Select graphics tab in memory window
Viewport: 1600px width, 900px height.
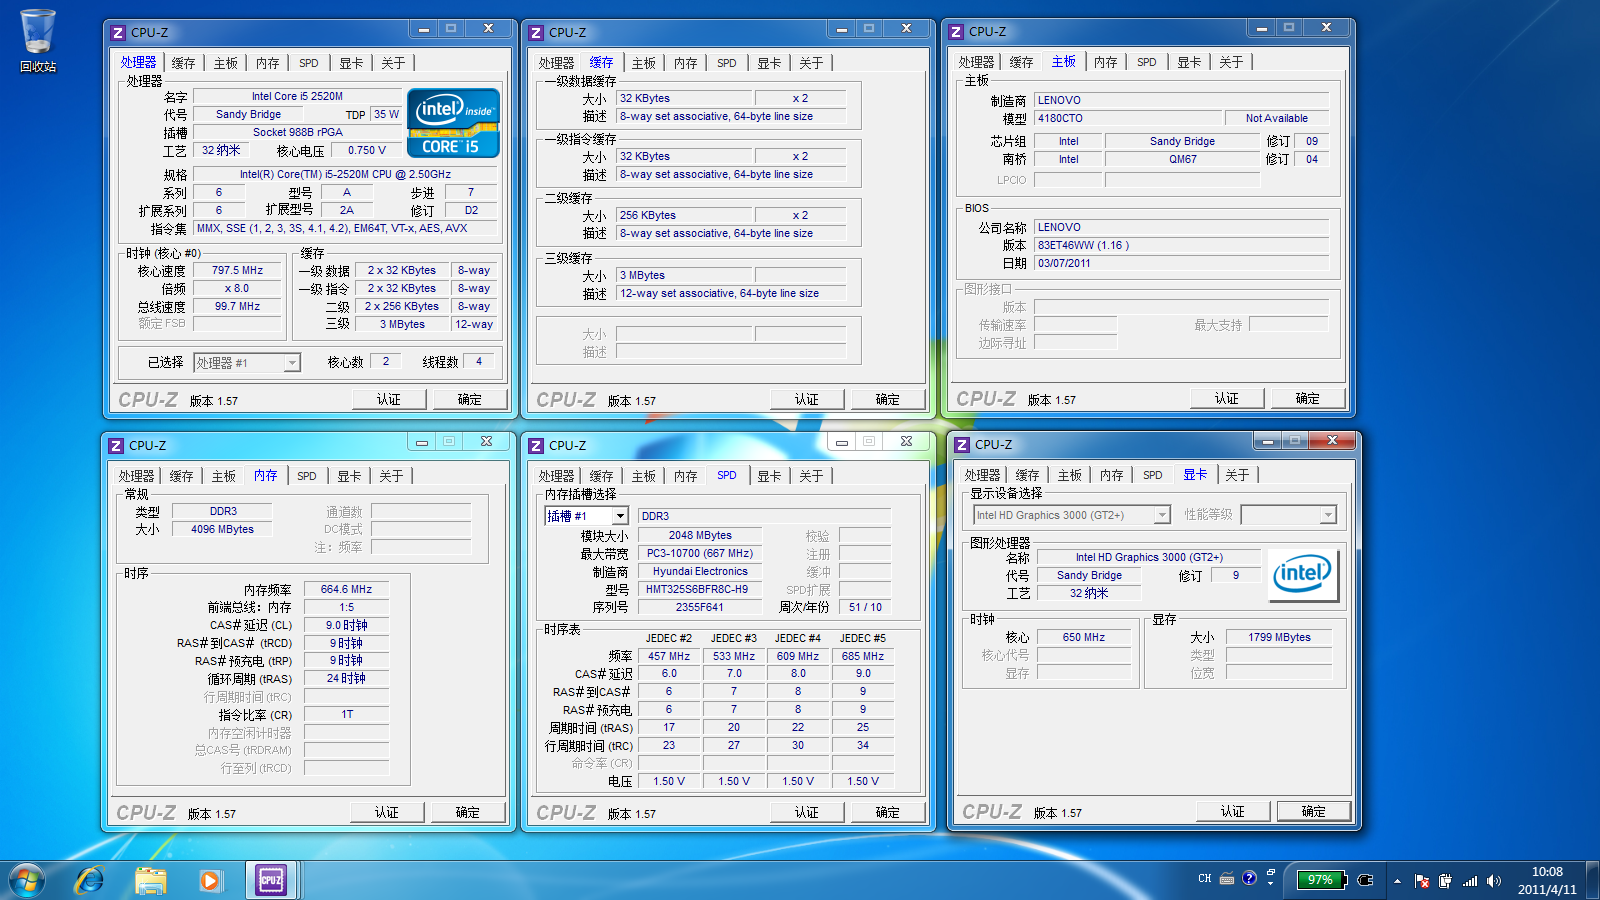click(349, 476)
